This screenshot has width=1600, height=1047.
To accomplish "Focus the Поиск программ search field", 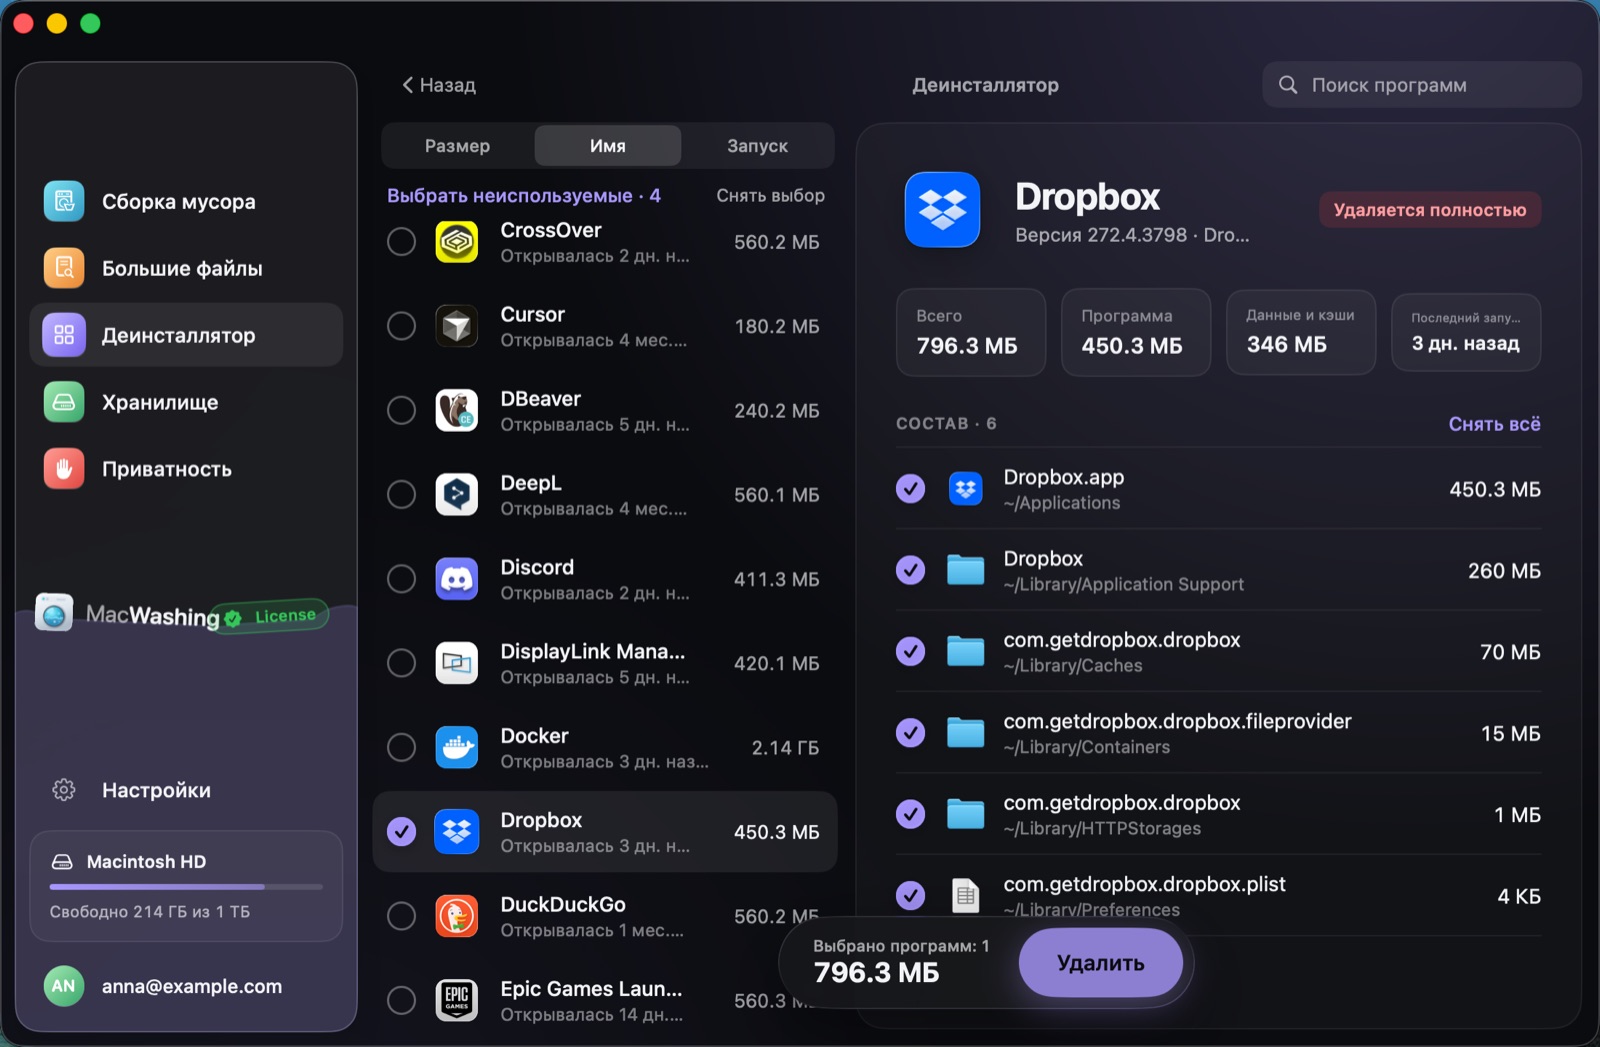I will 1421,85.
